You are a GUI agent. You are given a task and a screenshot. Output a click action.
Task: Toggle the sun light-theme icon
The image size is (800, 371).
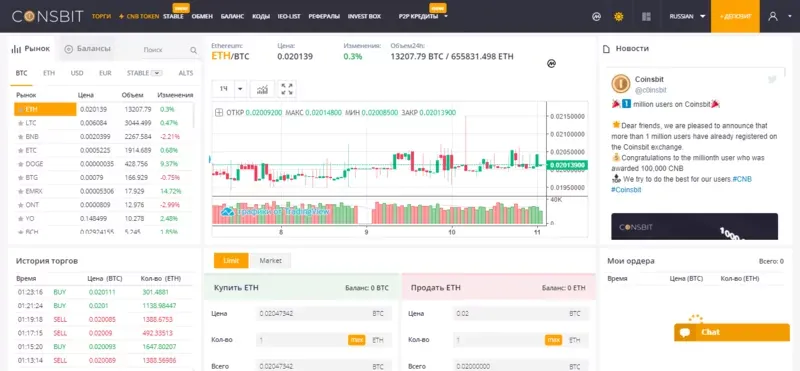(x=619, y=16)
